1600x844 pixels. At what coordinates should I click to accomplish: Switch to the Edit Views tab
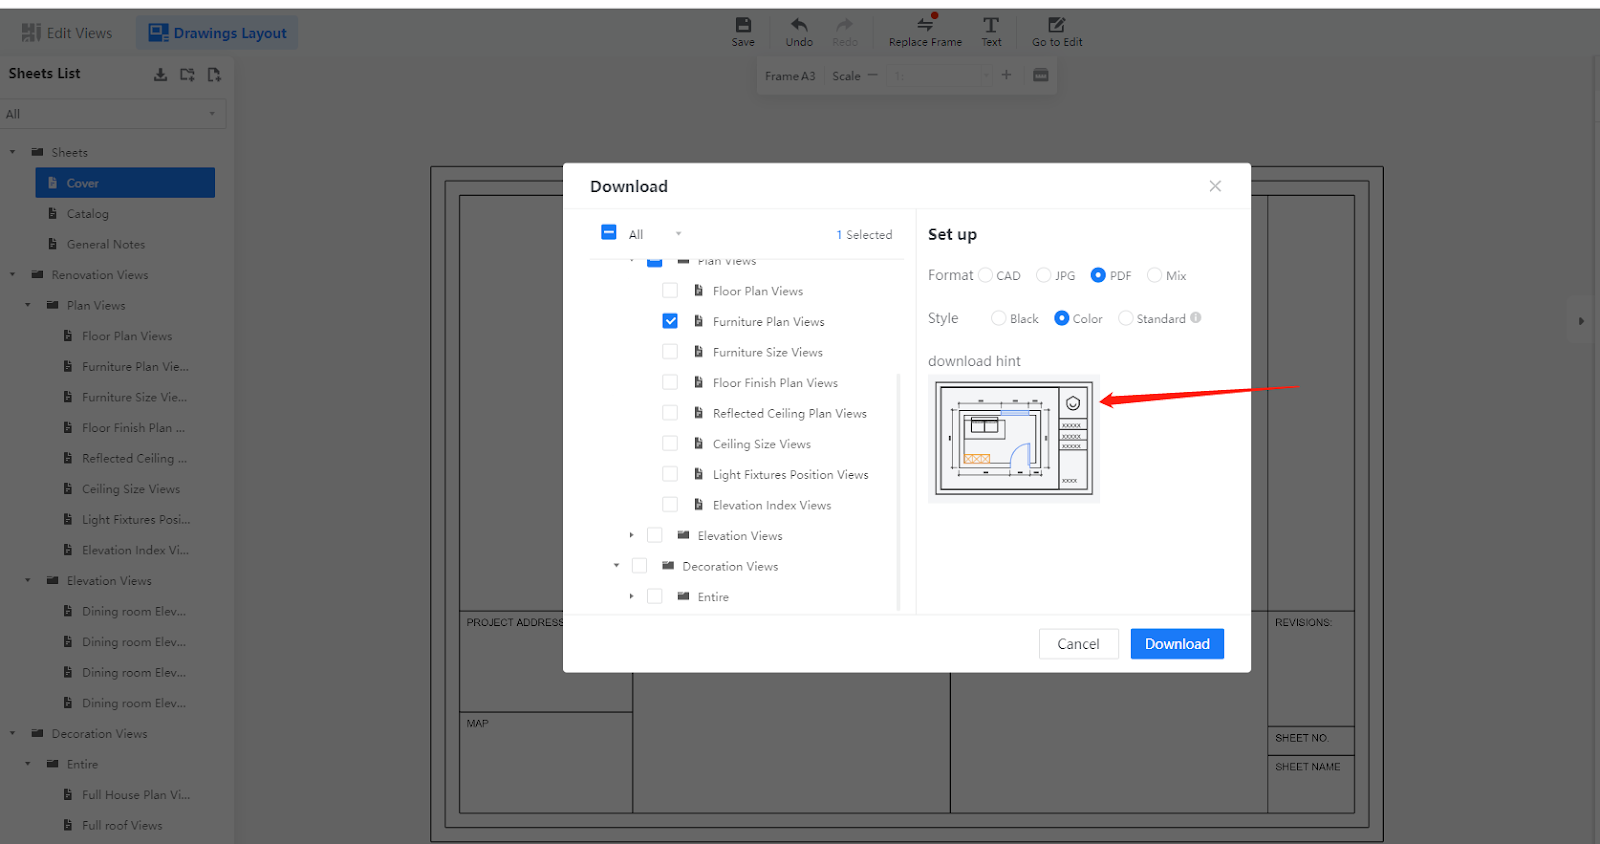[67, 33]
